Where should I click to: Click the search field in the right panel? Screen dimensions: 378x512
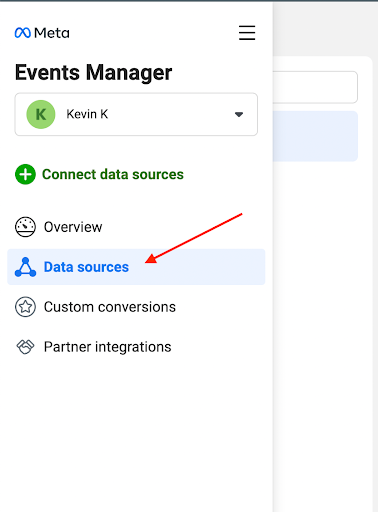click(x=315, y=87)
